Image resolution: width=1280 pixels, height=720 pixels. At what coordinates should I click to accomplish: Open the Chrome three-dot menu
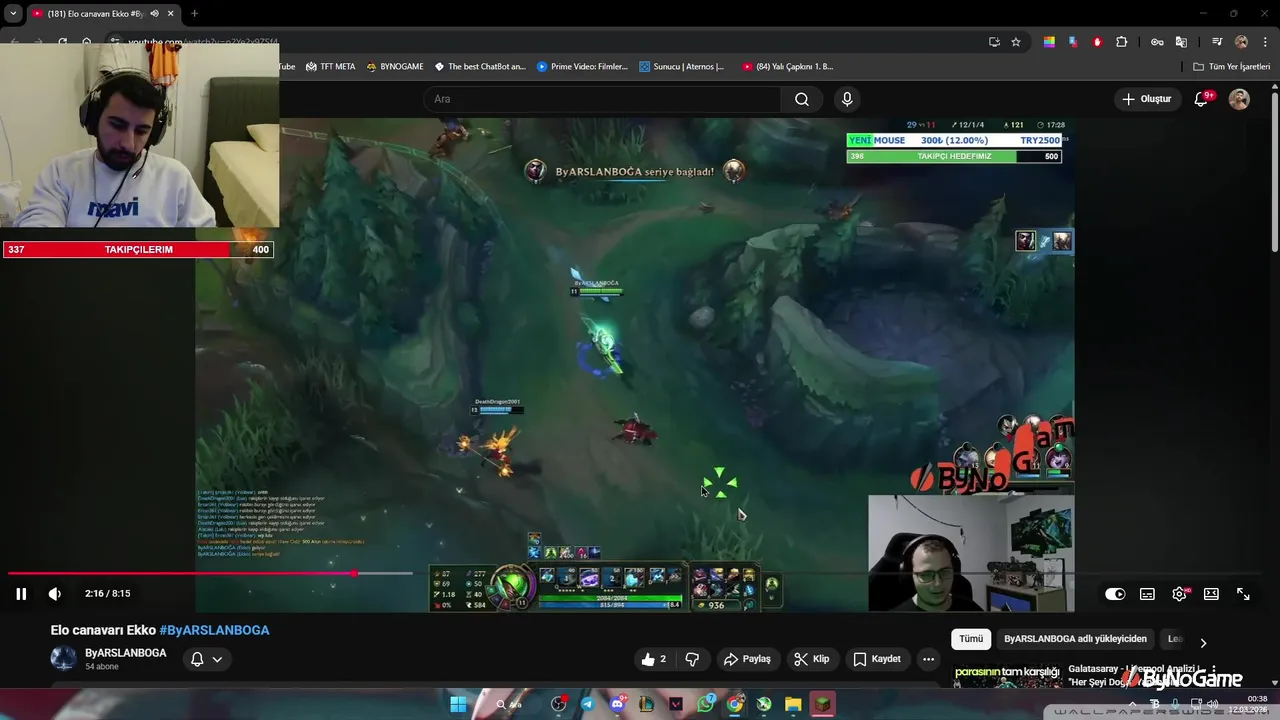(1263, 42)
